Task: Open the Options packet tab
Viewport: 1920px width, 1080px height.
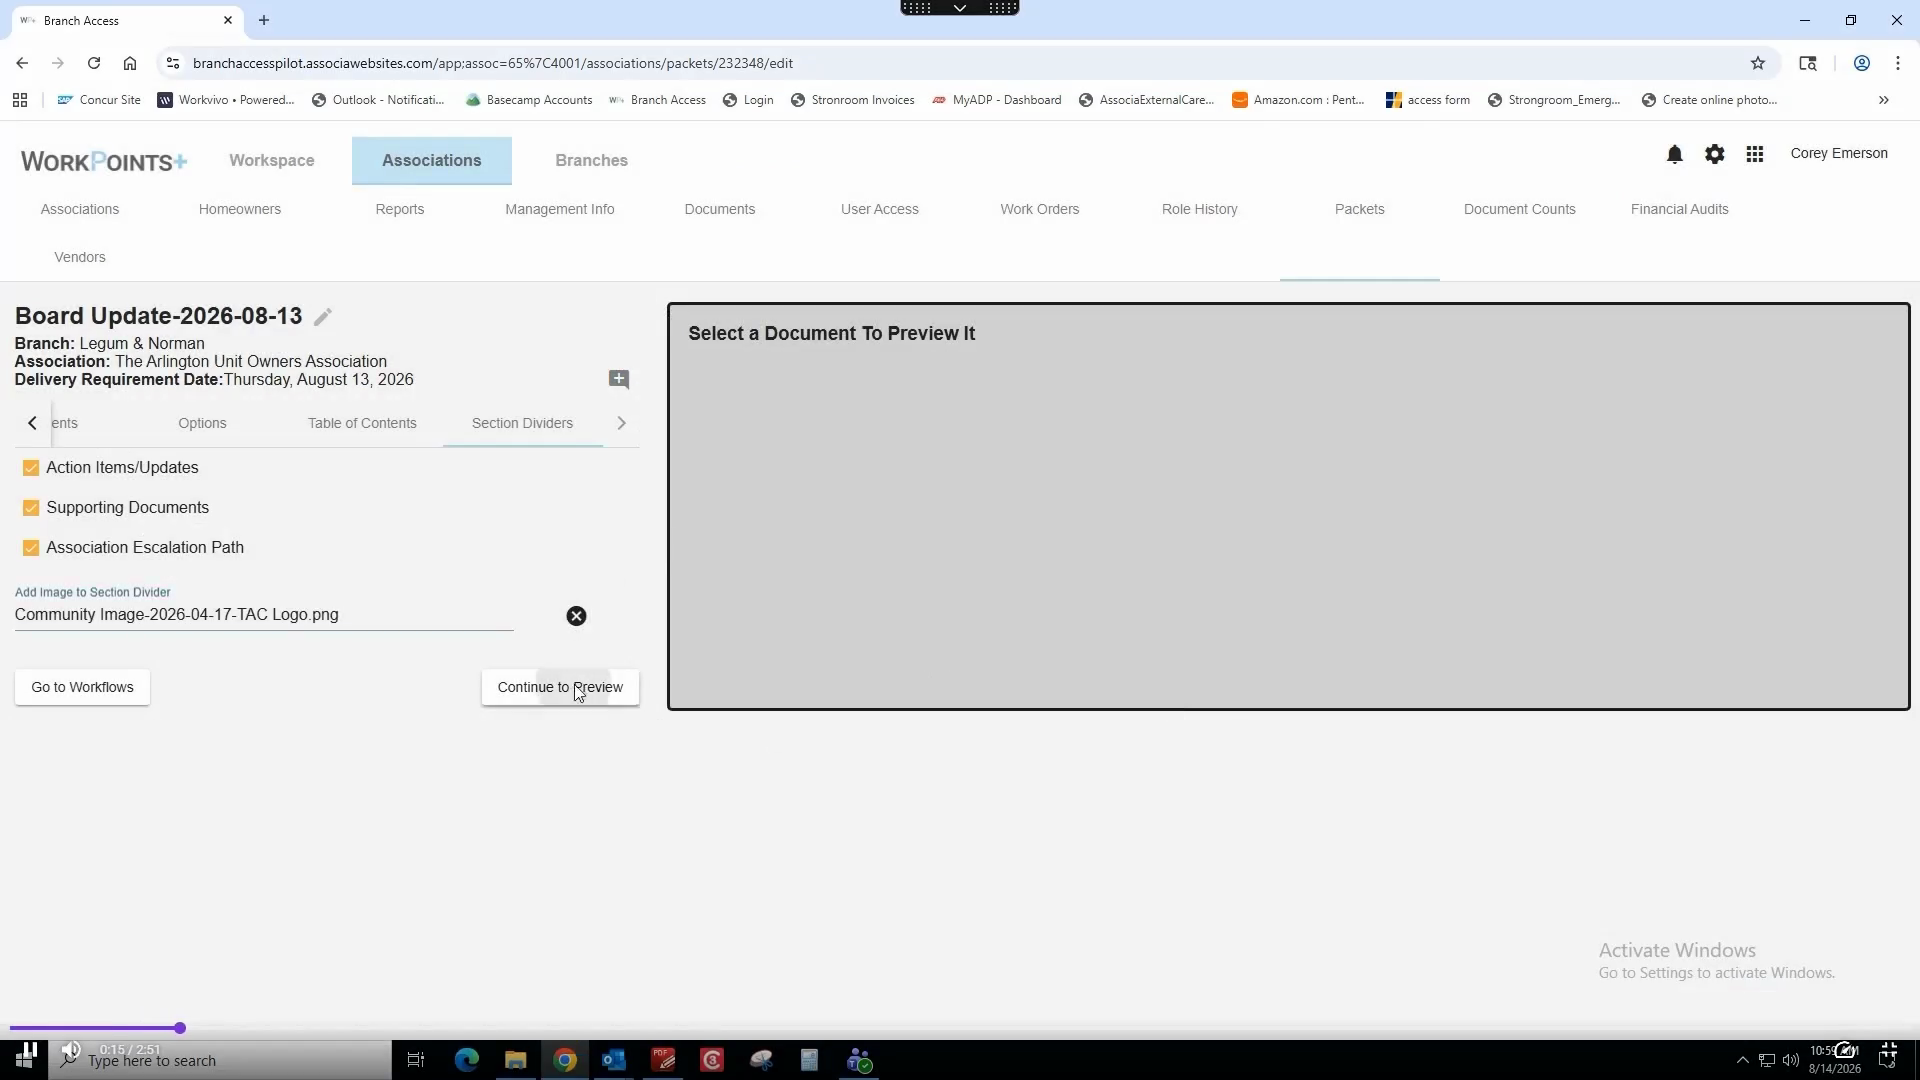Action: point(202,423)
